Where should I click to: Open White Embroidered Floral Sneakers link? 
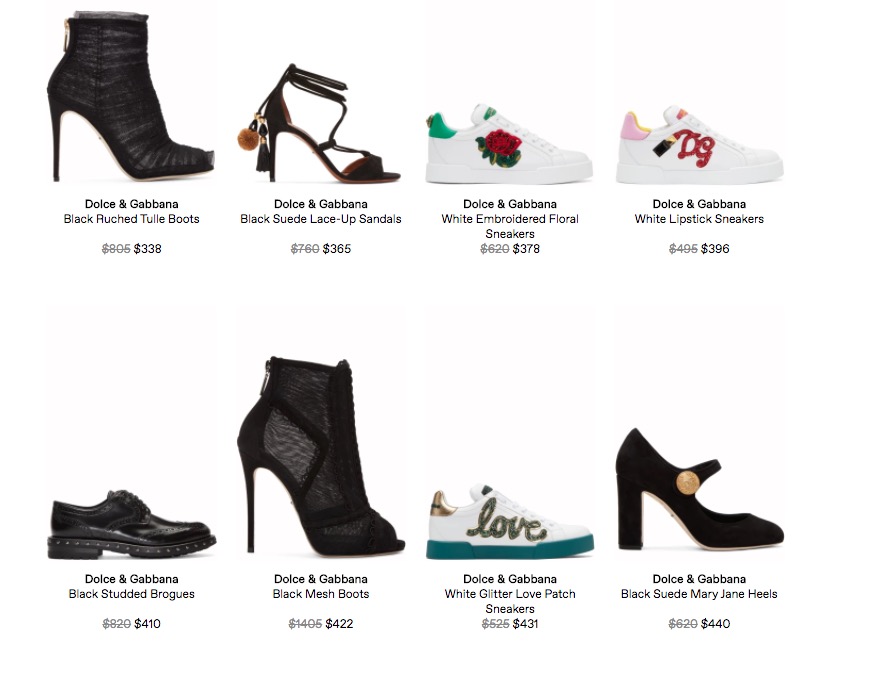(x=510, y=226)
